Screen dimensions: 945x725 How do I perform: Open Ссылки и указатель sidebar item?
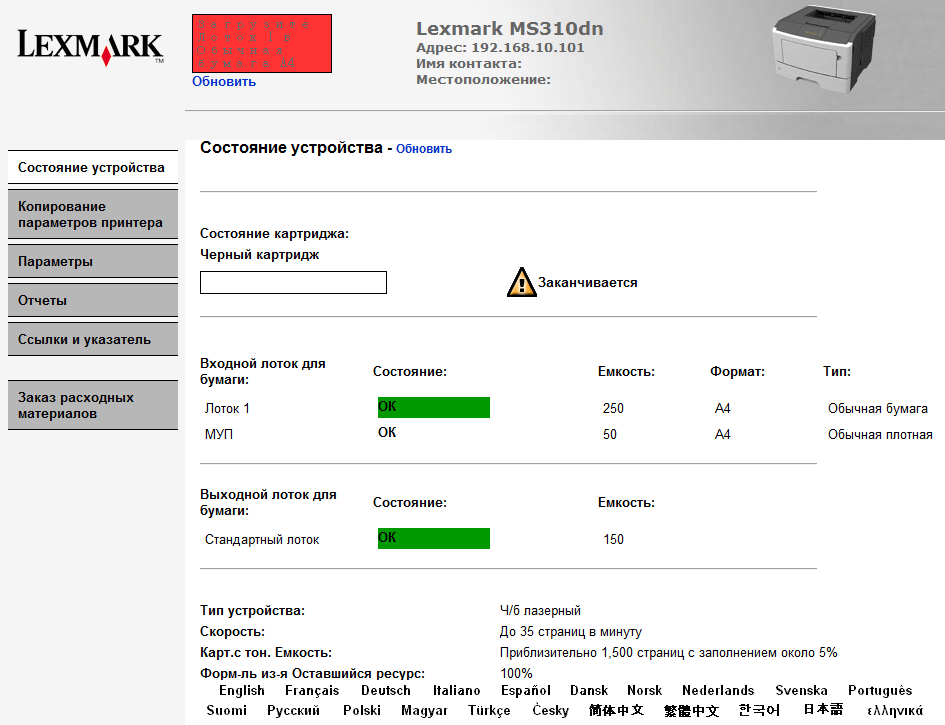(x=93, y=339)
